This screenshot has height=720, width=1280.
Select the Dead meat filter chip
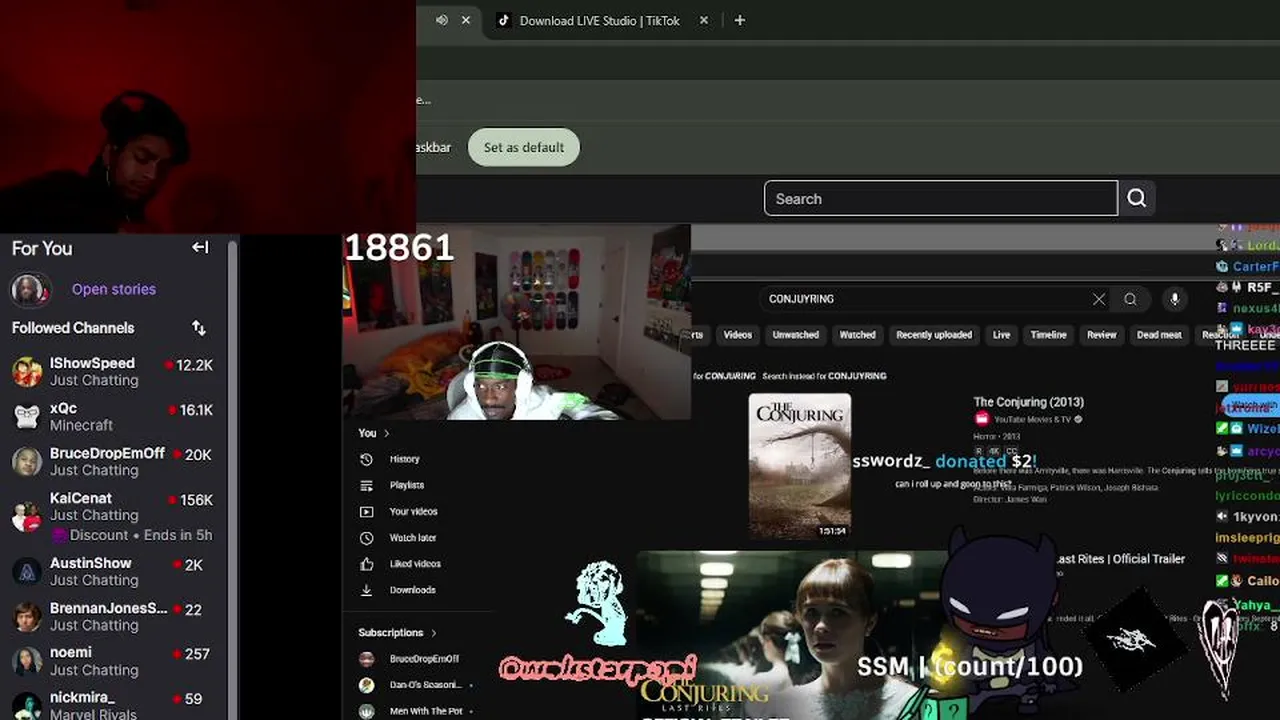(1159, 335)
